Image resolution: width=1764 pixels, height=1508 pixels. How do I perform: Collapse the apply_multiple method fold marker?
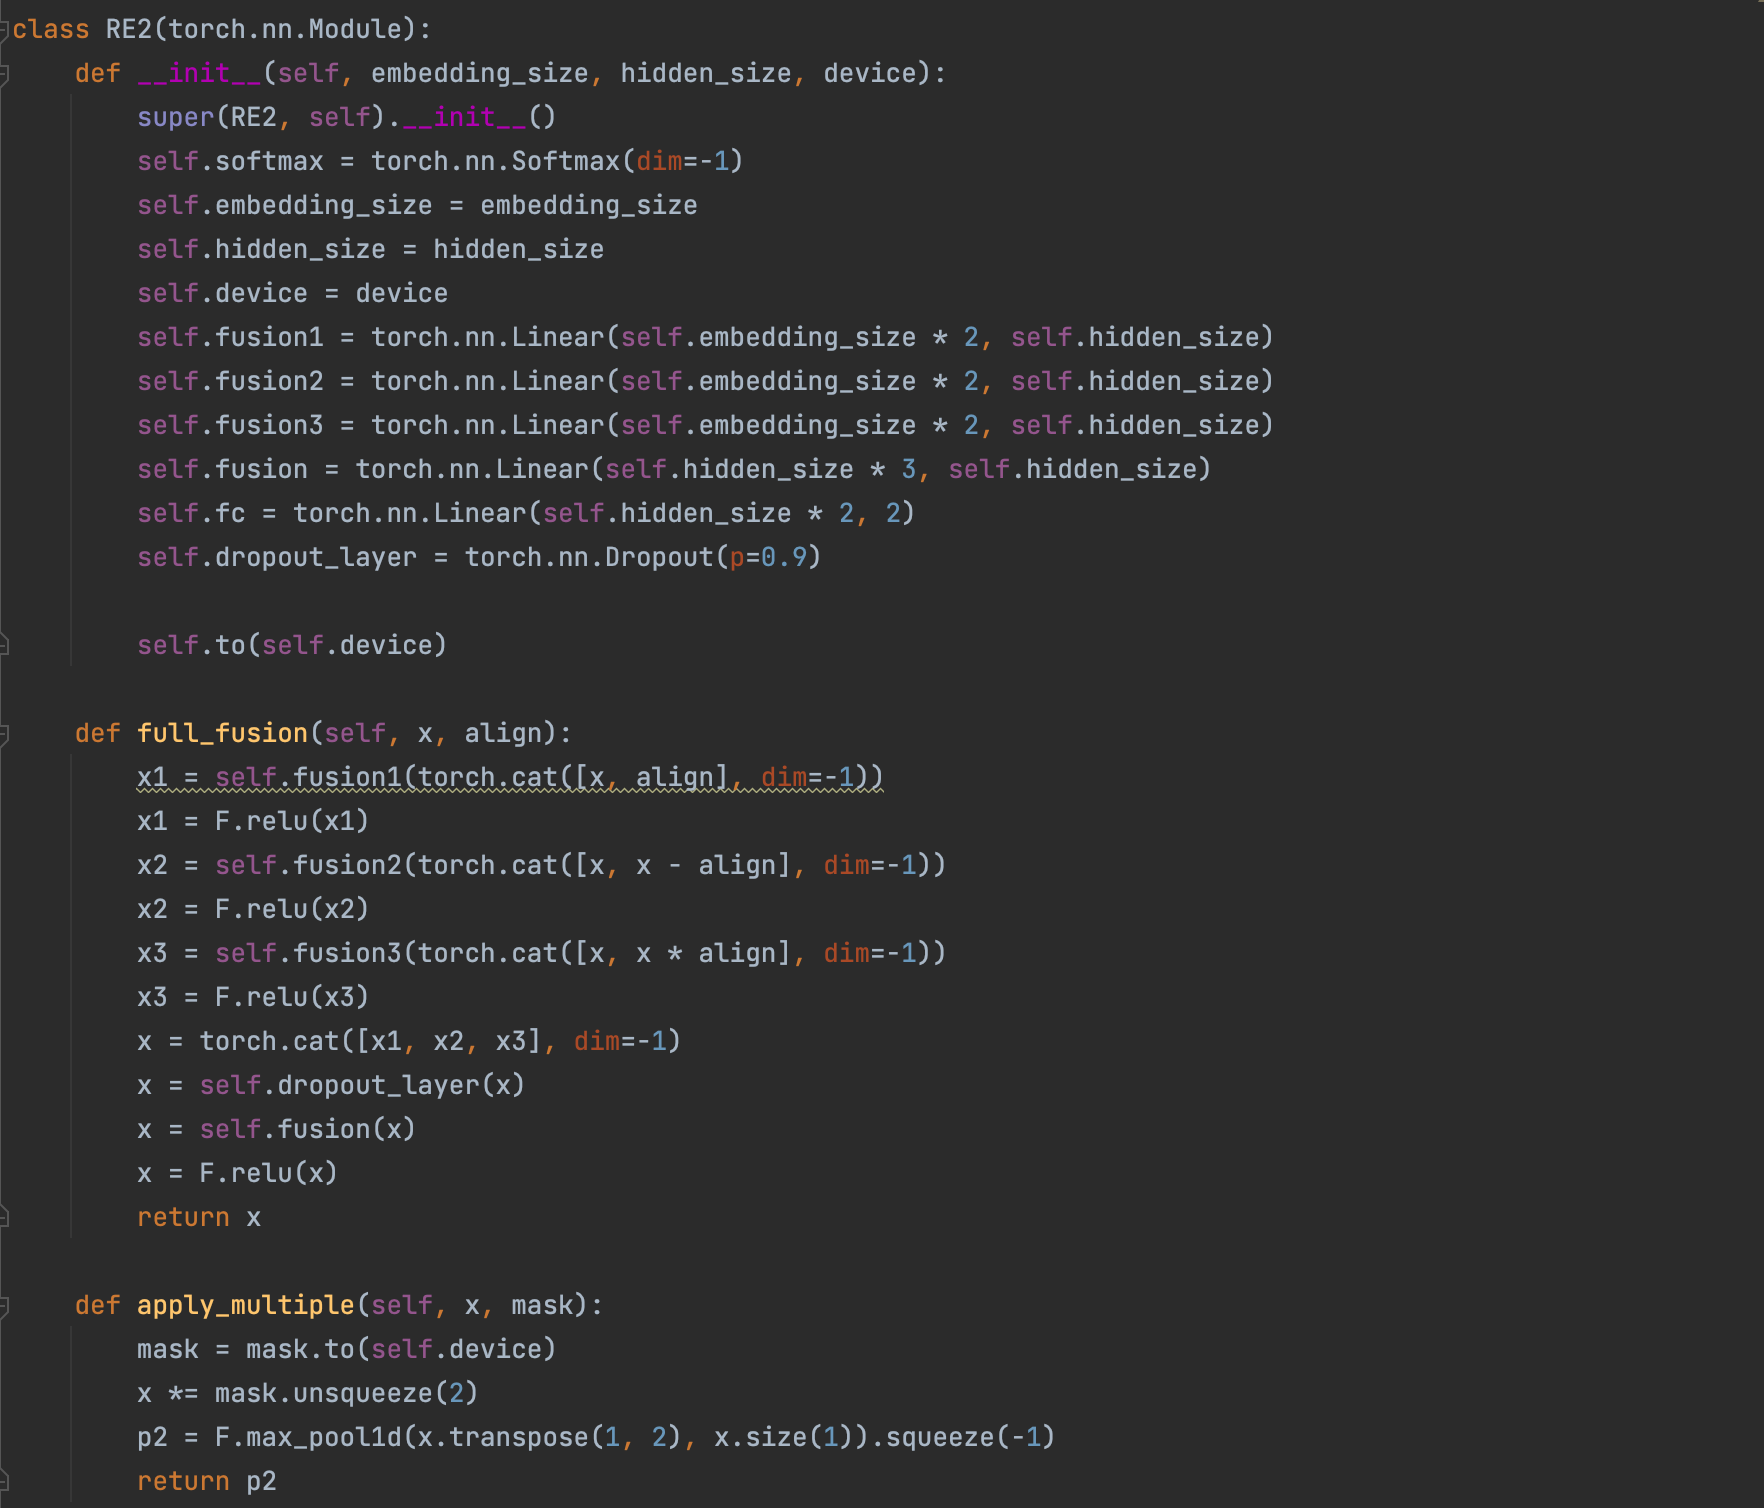coord(4,1306)
